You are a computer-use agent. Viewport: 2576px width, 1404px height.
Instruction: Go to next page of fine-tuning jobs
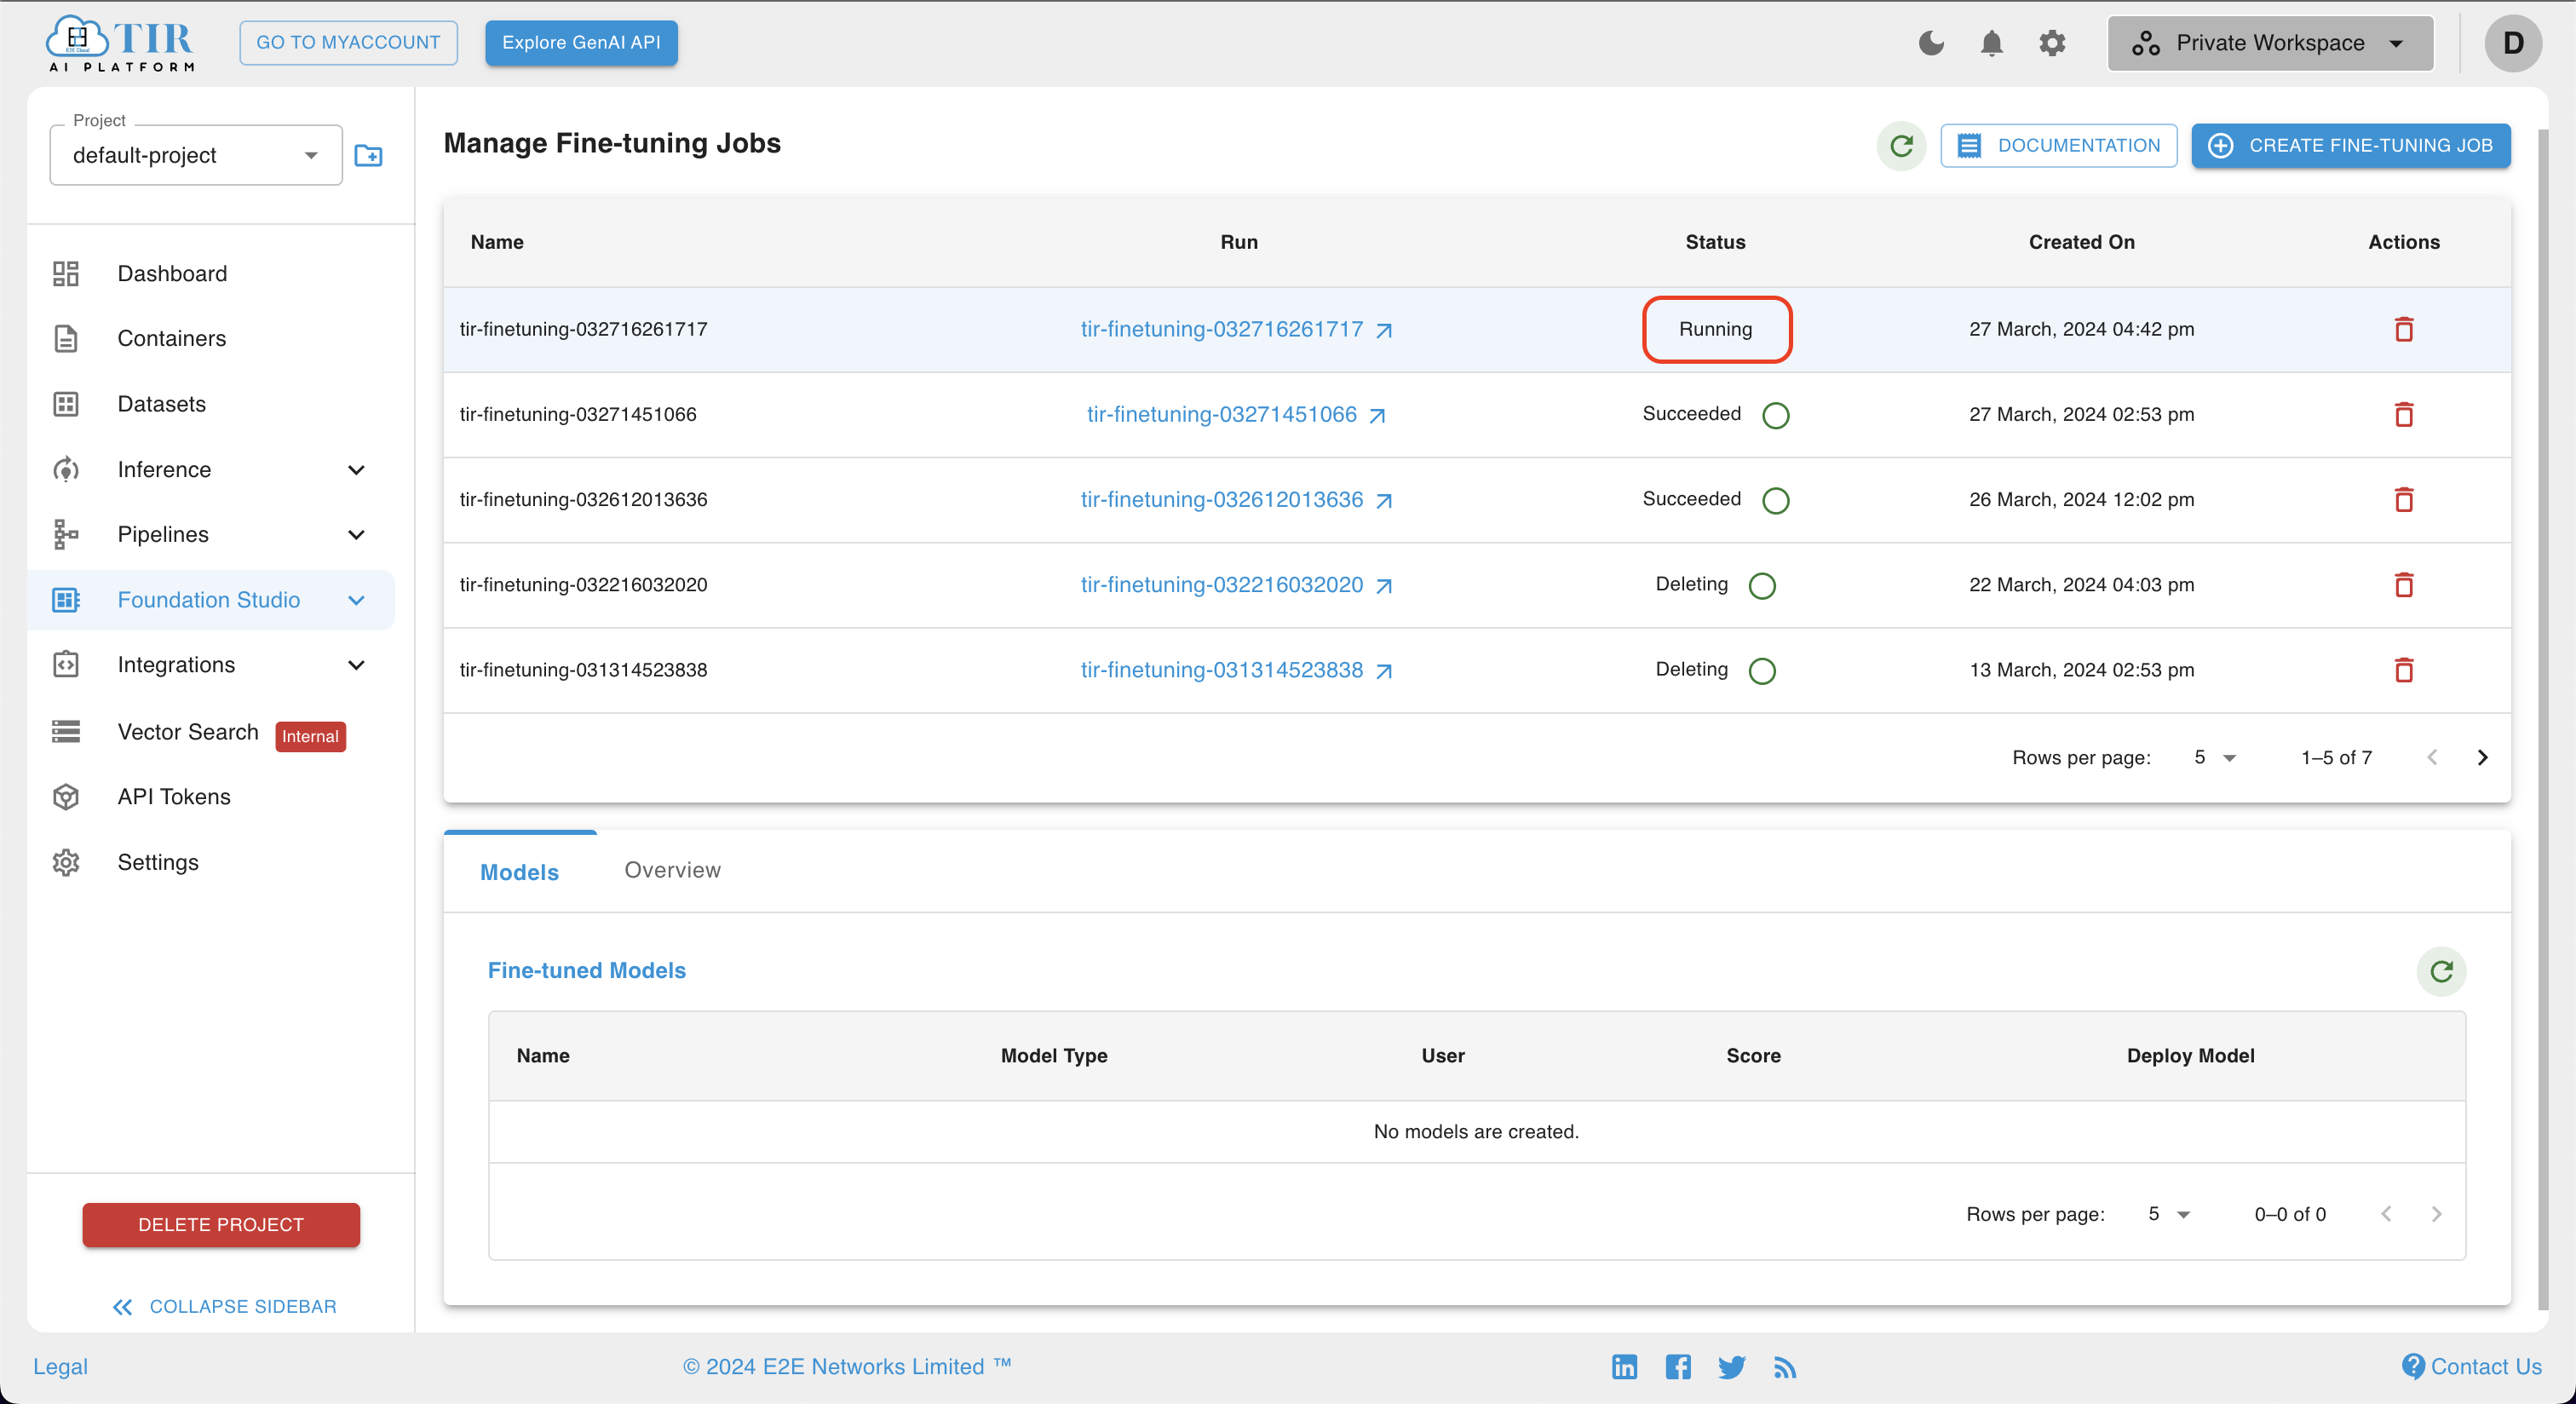point(2481,757)
